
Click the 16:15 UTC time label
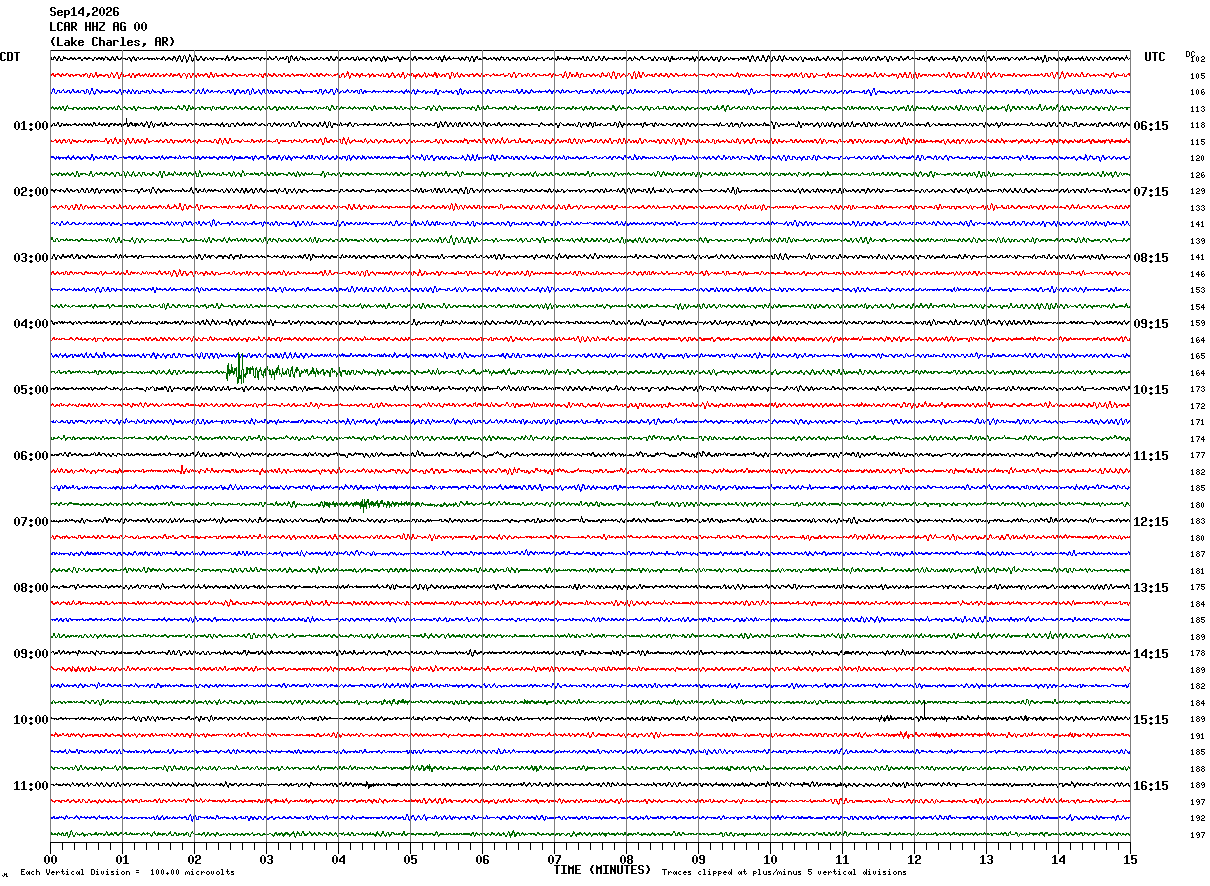[x=1151, y=786]
